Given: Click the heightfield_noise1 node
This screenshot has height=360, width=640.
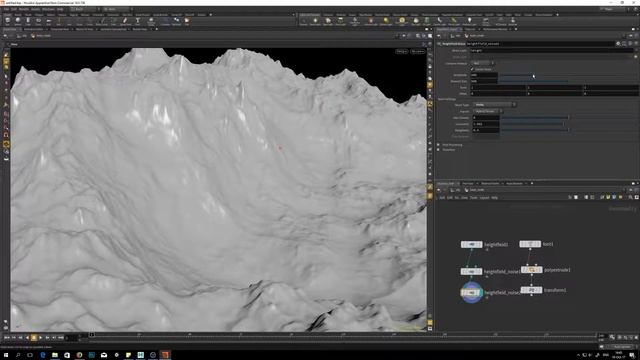Looking at the screenshot, I should (x=471, y=271).
